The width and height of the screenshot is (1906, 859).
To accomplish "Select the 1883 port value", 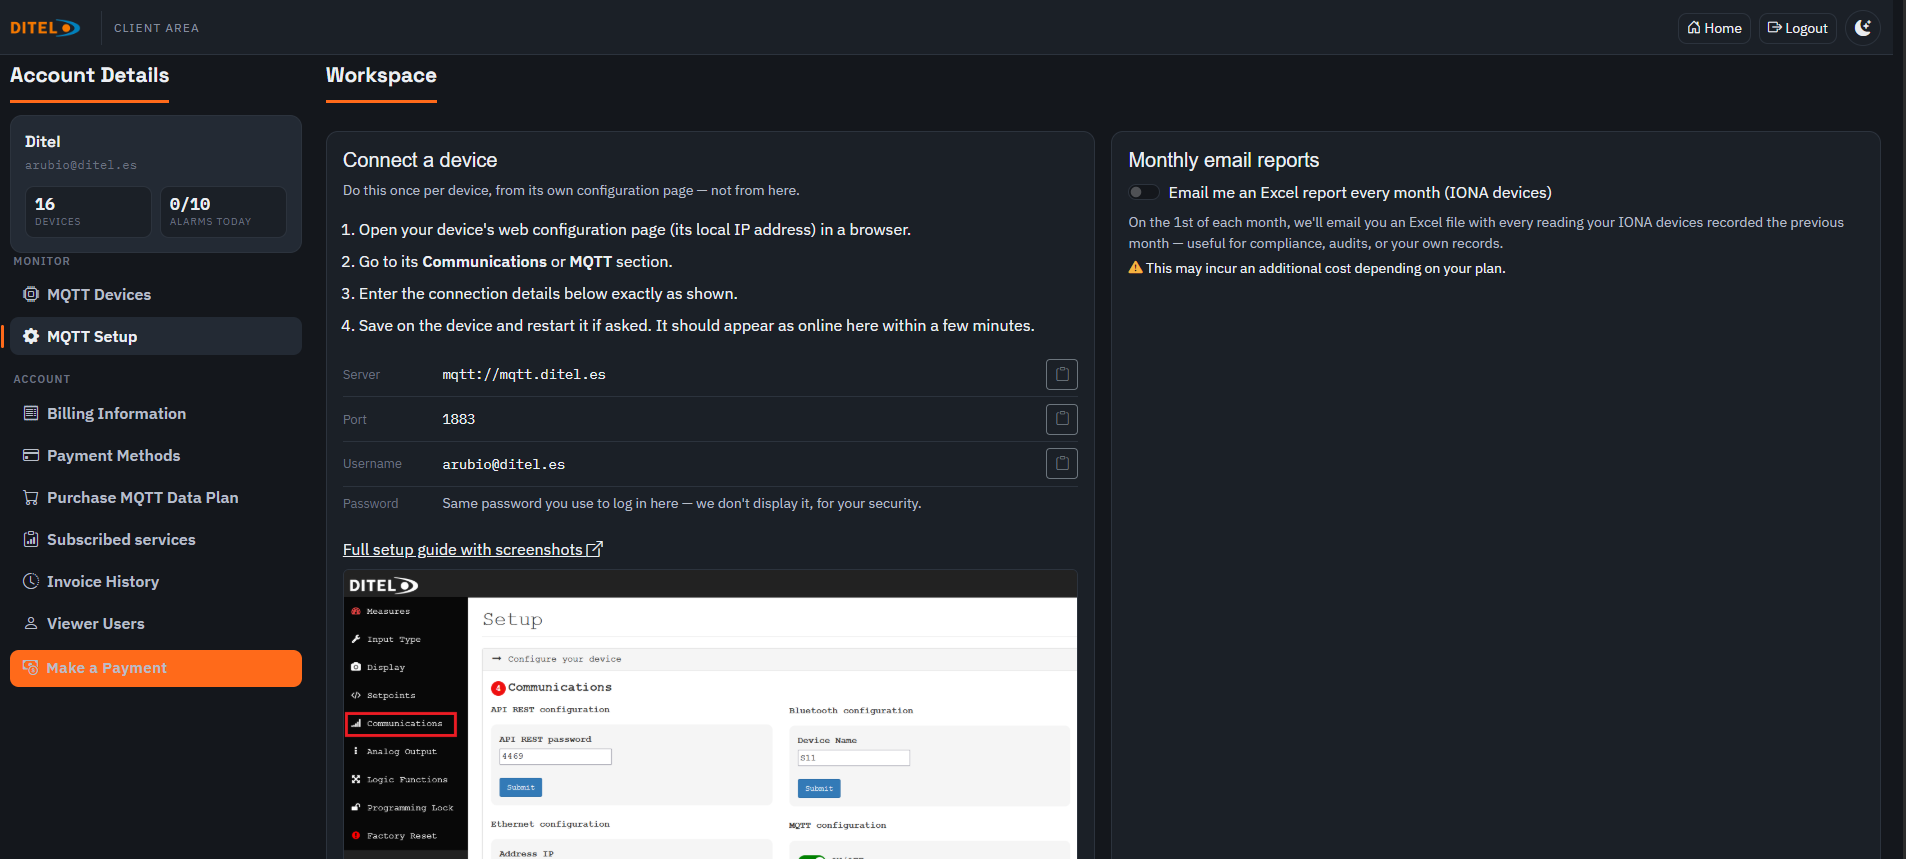I will 459,419.
